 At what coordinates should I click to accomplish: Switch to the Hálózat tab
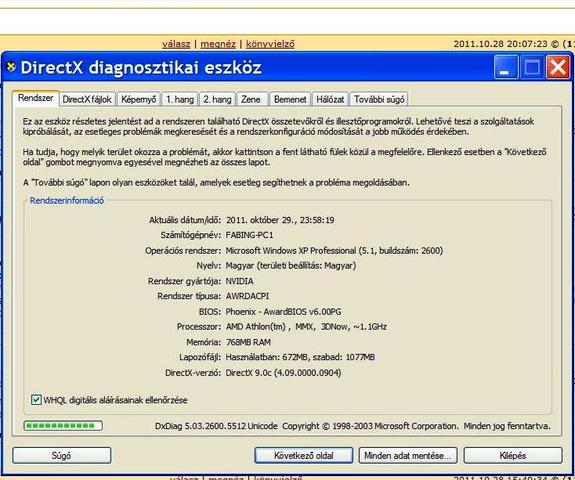pyautogui.click(x=330, y=99)
